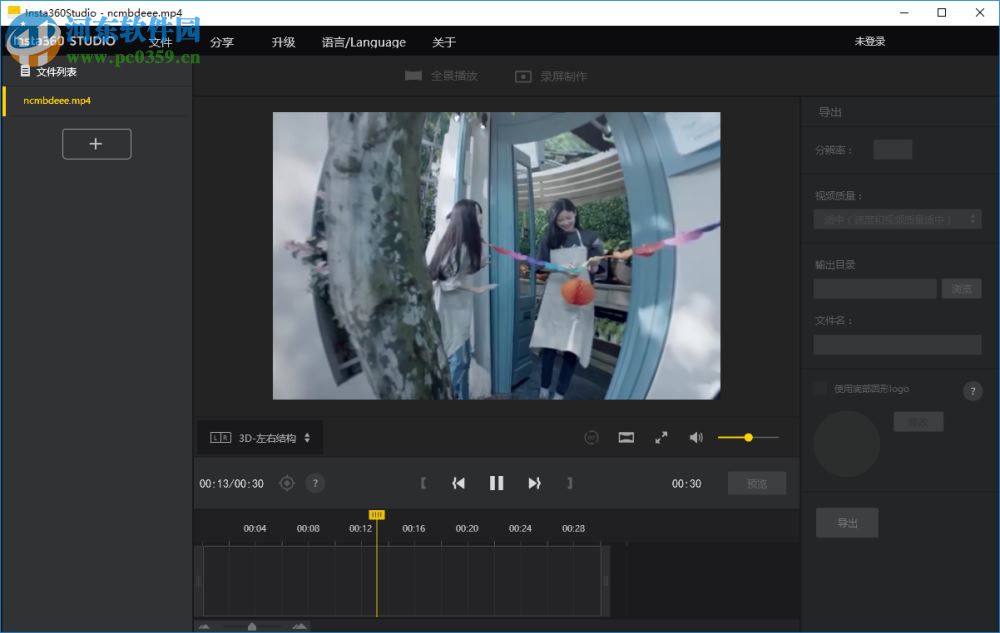
Task: Select the crosshair recenter icon near the timecode
Action: point(287,483)
